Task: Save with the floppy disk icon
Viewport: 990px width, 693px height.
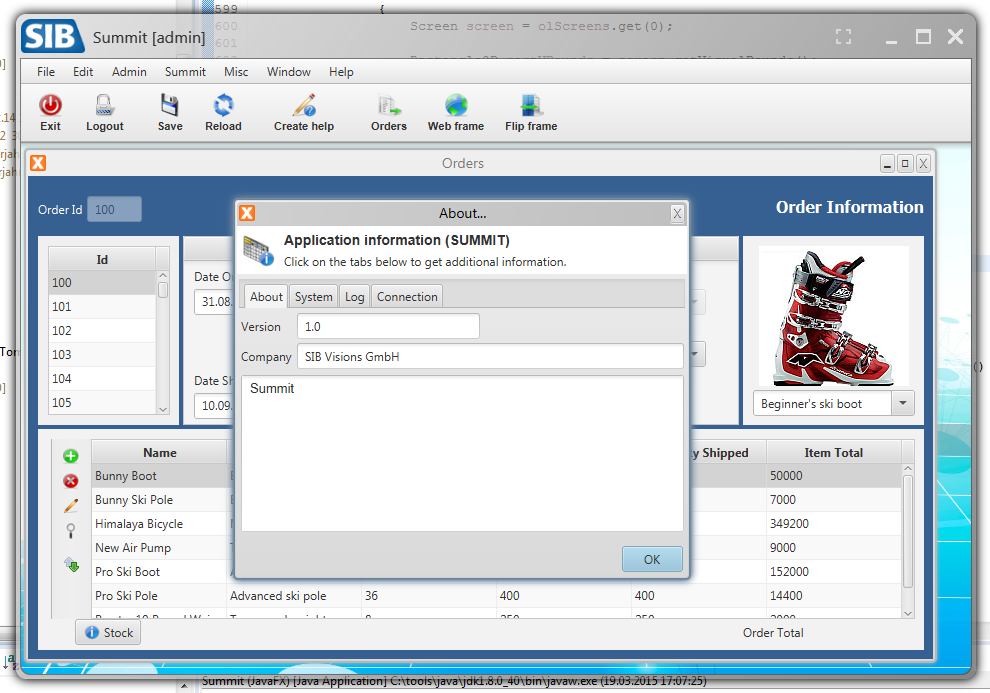Action: (169, 105)
